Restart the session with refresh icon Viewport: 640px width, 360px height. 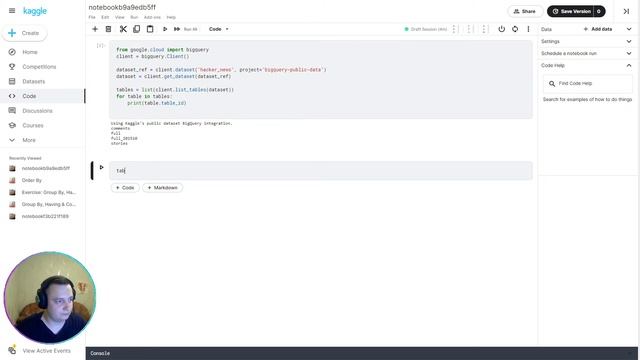[x=515, y=29]
